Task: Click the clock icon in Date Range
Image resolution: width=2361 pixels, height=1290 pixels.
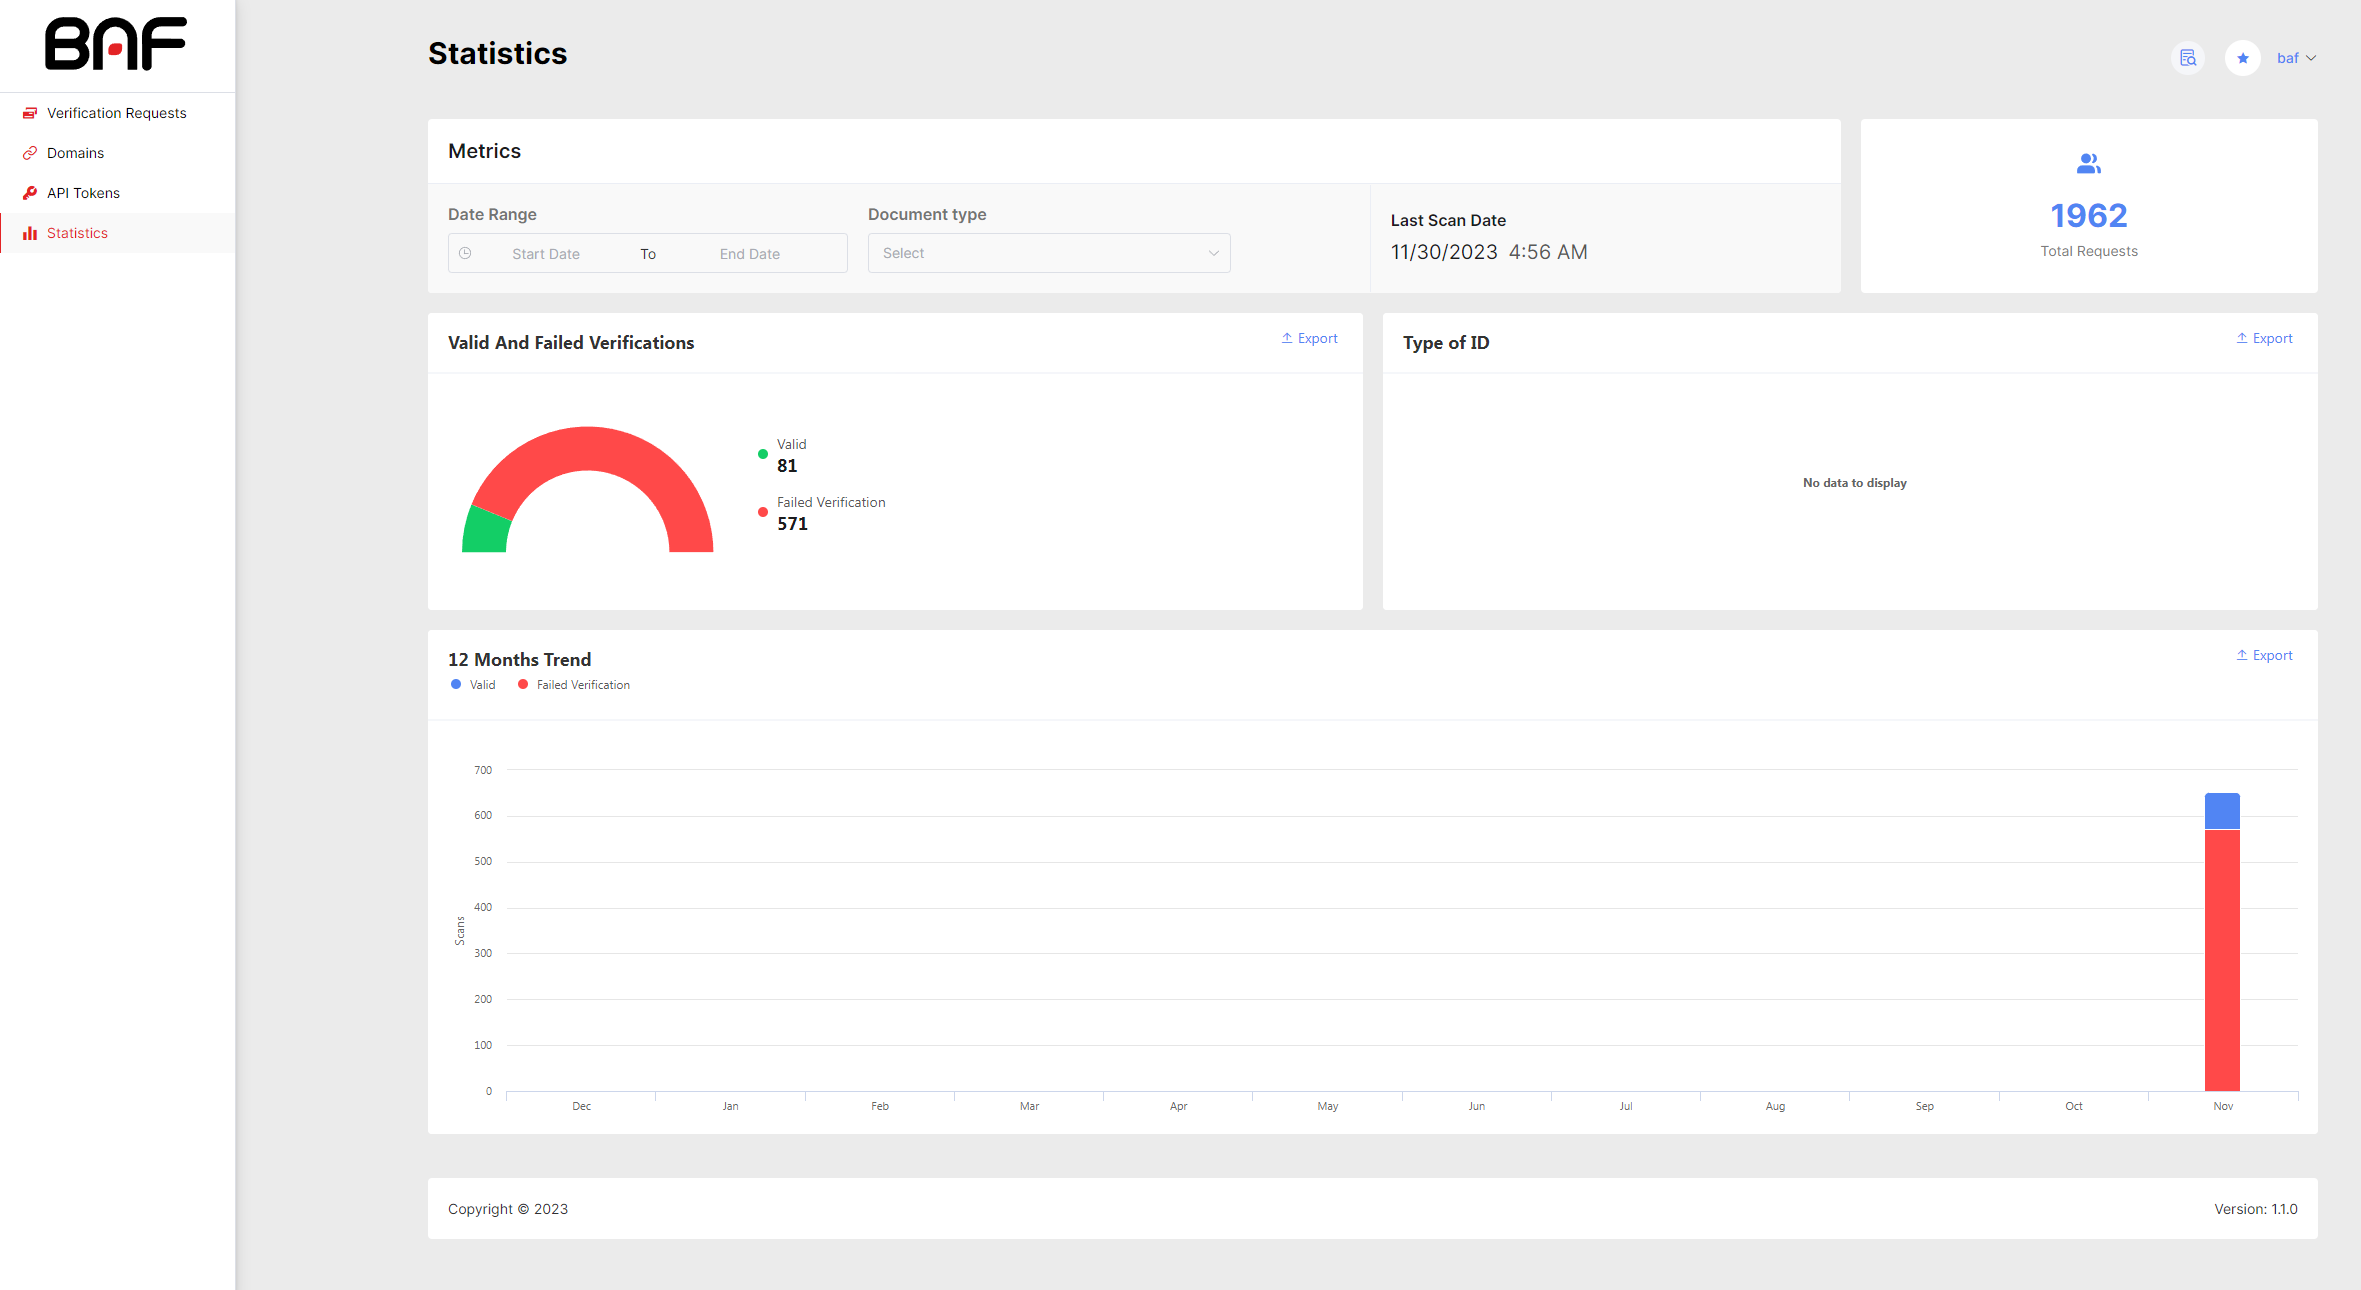Action: tap(465, 253)
